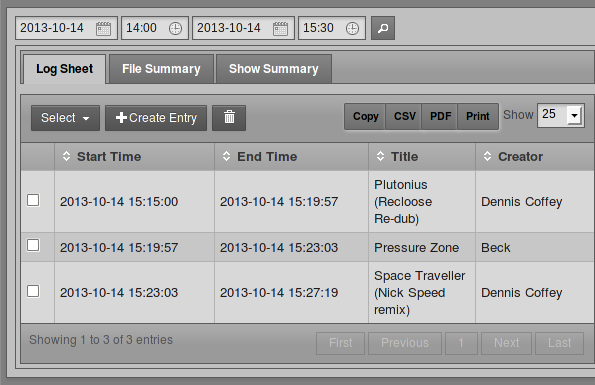Export the log as CSV
The width and height of the screenshot is (595, 385).
coord(405,116)
